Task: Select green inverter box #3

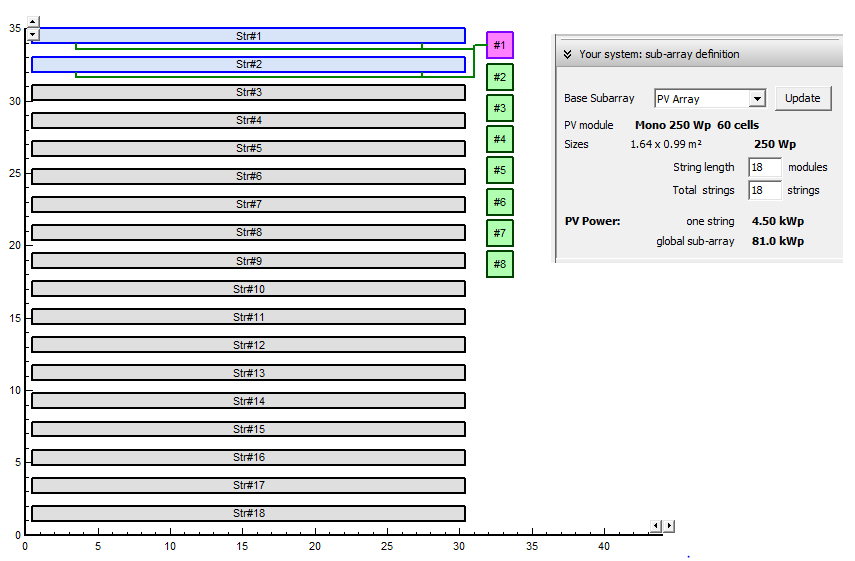Action: click(x=499, y=108)
